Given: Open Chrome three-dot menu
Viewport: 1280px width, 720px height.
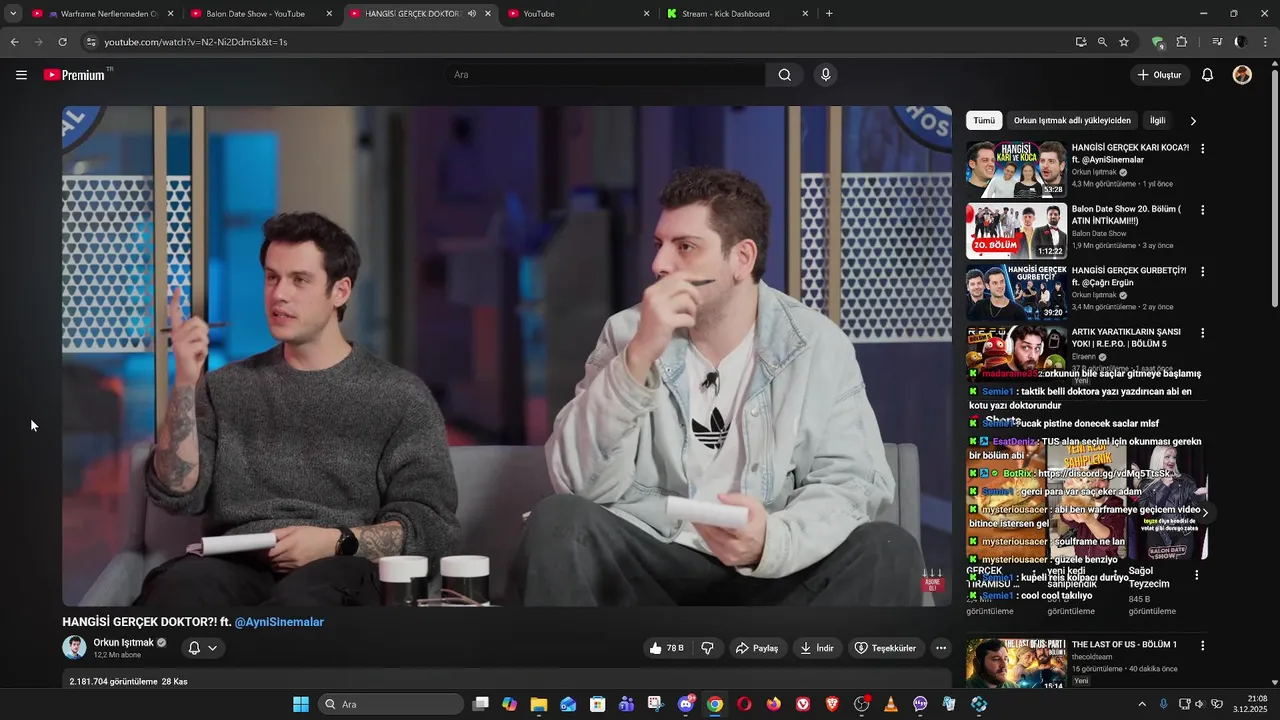Looking at the screenshot, I should (1266, 42).
